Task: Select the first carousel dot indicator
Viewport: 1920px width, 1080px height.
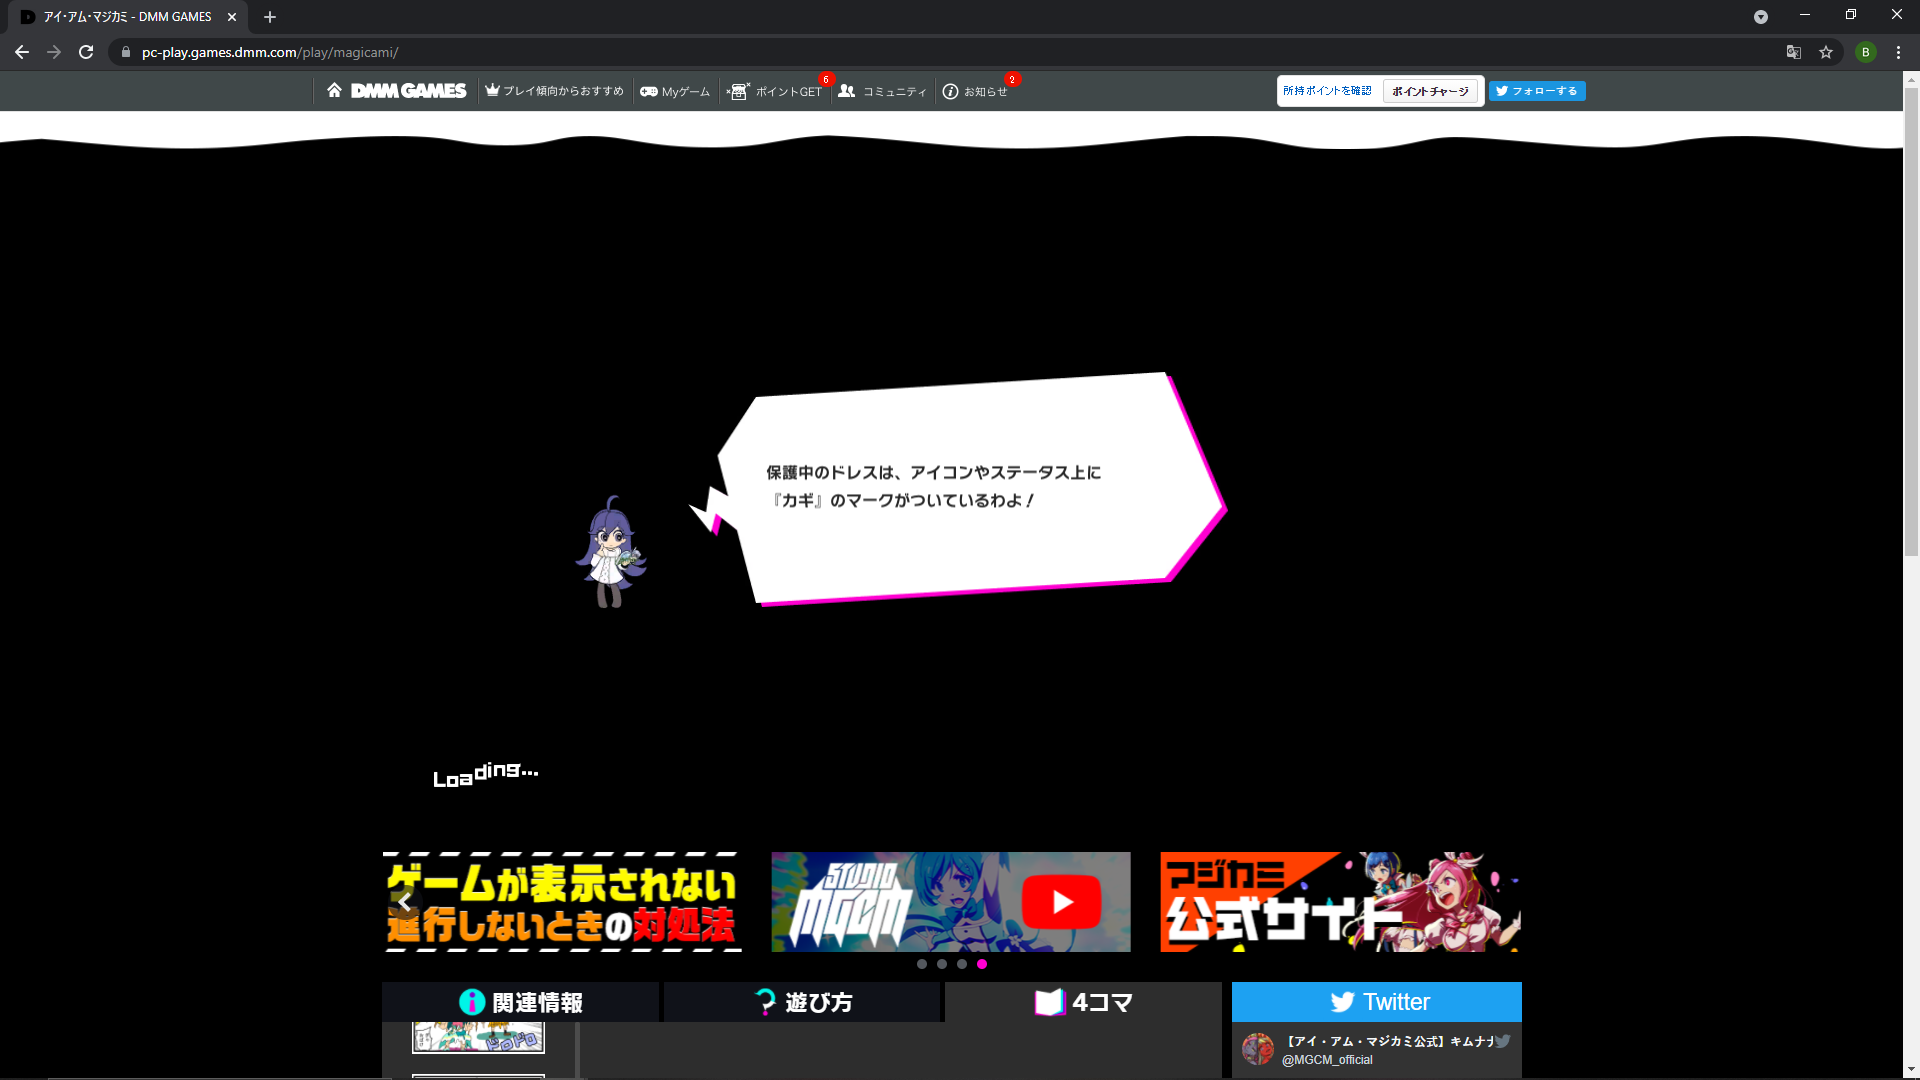Action: [922, 964]
